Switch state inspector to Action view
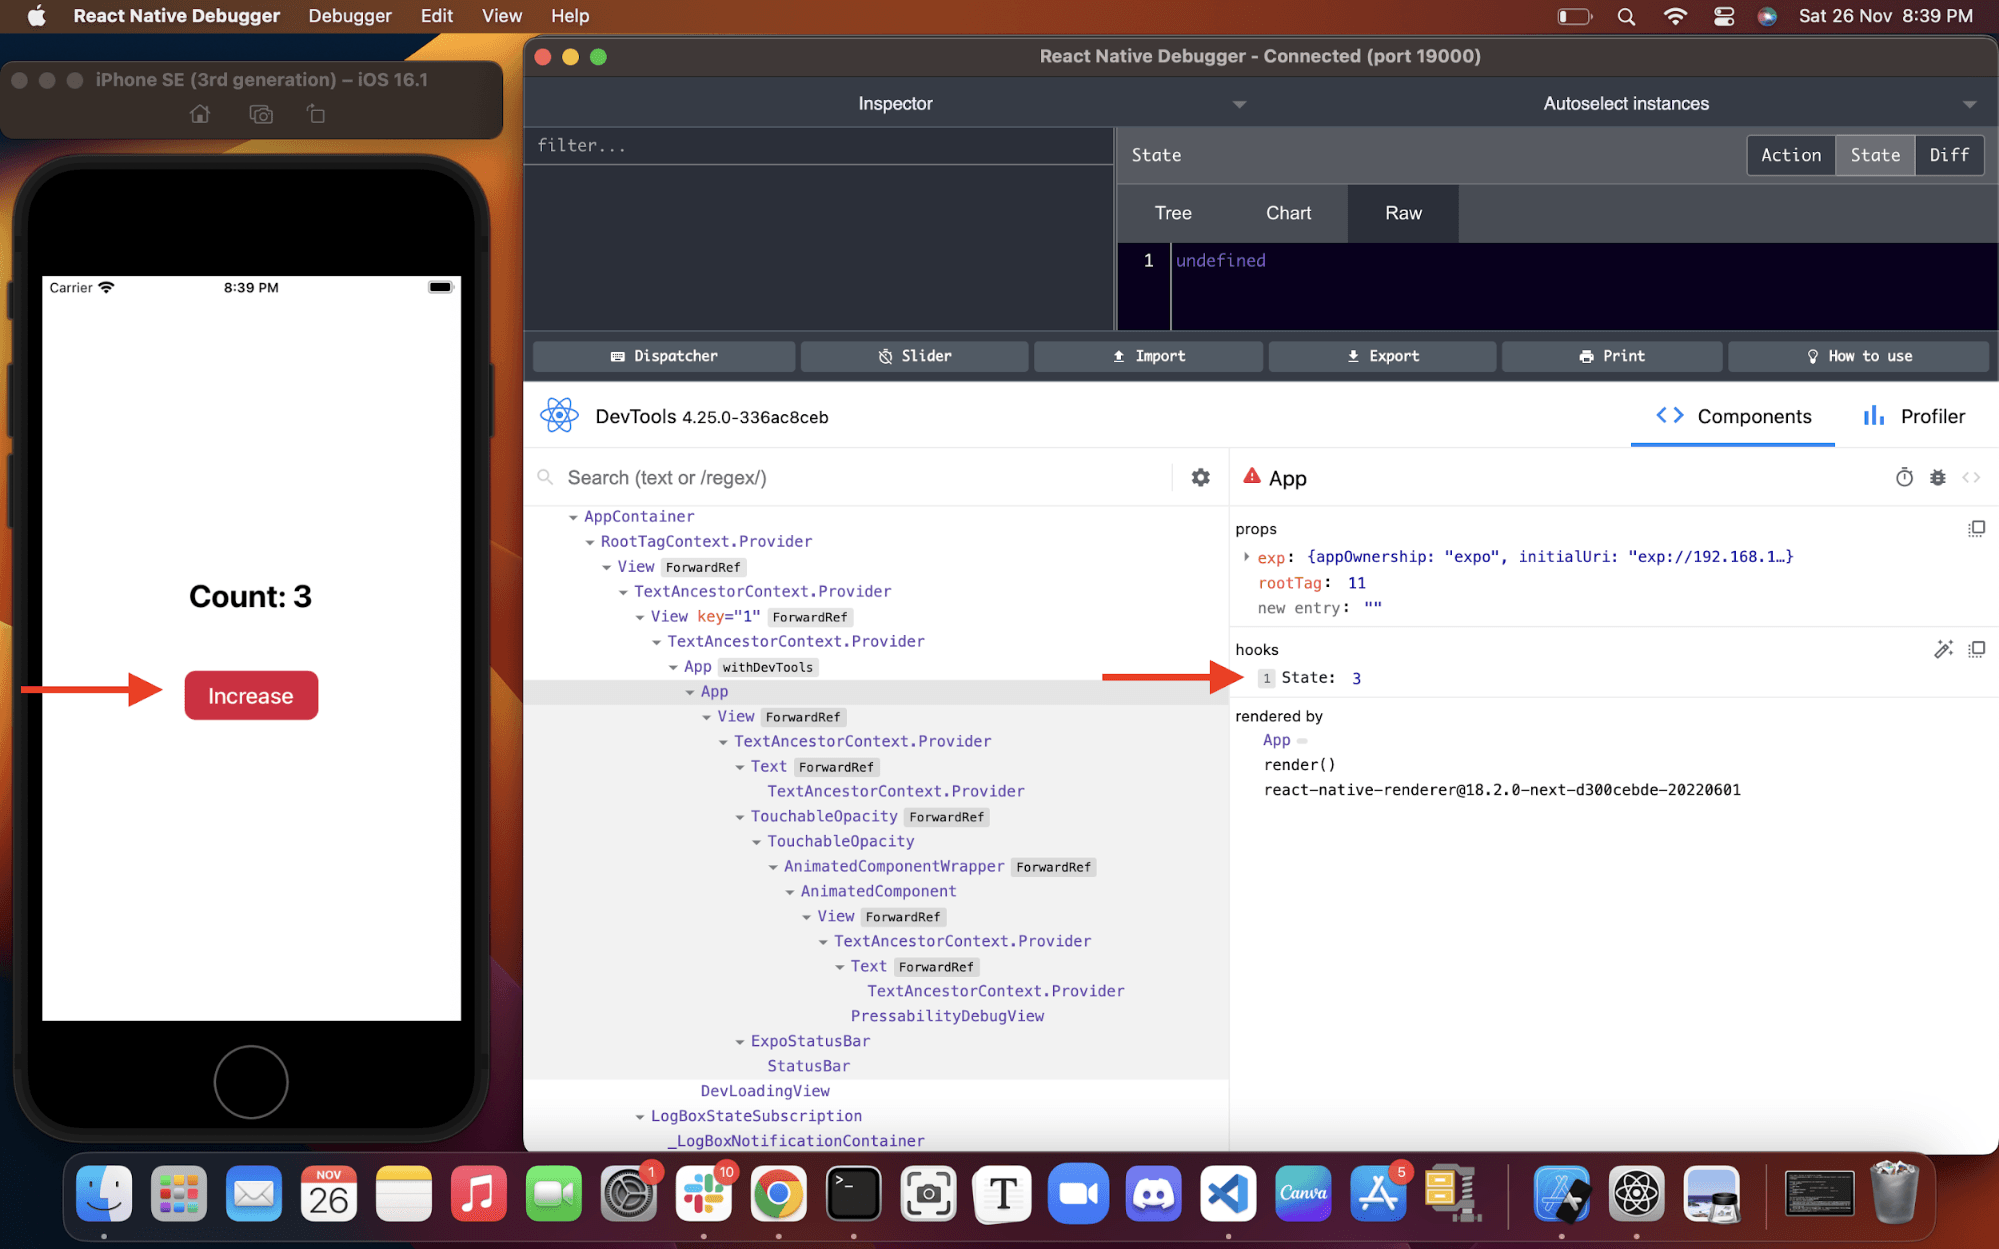The width and height of the screenshot is (1999, 1249). pos(1790,155)
